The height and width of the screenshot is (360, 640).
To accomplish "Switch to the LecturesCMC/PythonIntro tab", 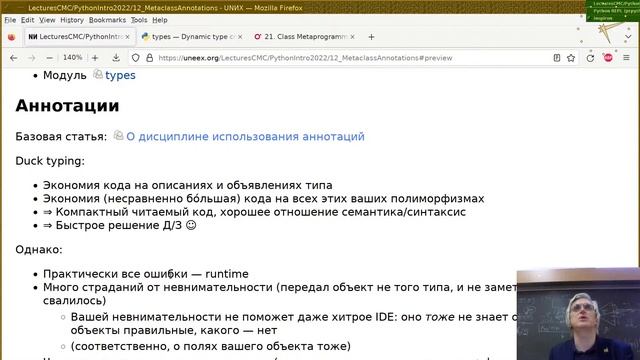I will pos(79,37).
